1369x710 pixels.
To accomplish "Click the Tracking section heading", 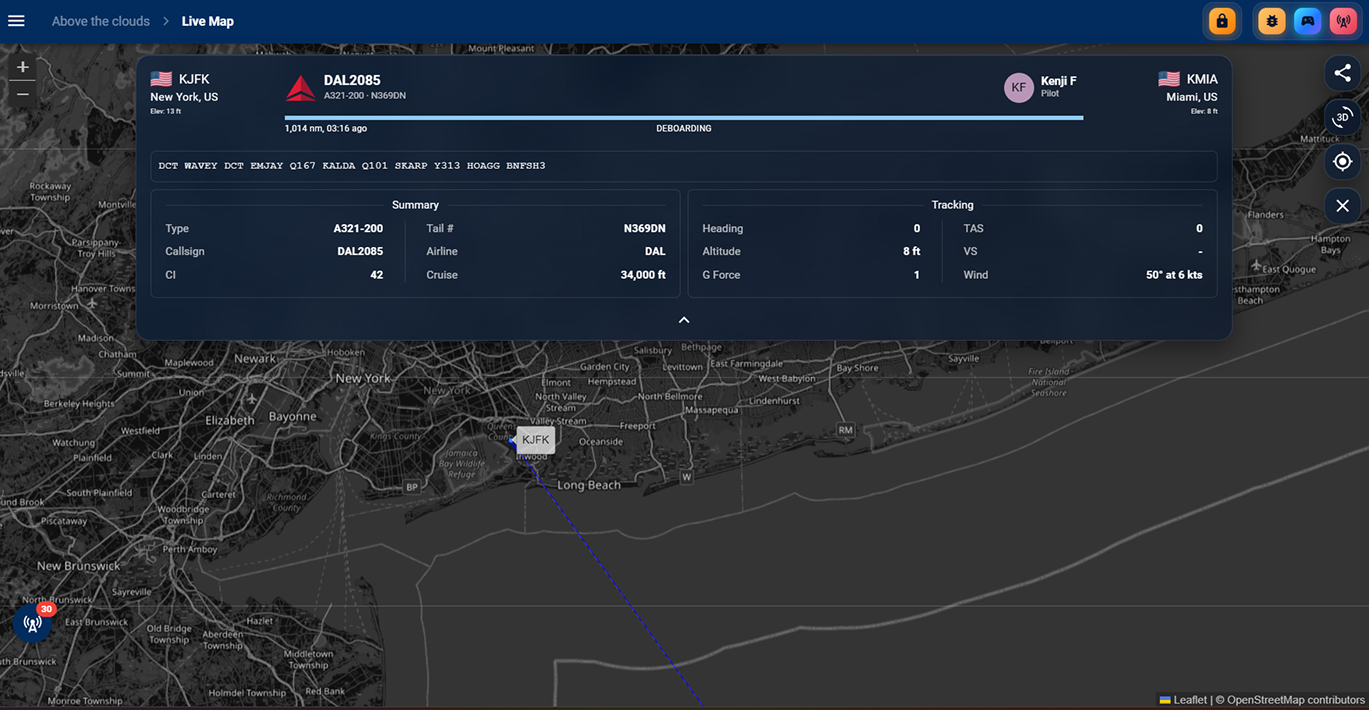I will pos(952,205).
